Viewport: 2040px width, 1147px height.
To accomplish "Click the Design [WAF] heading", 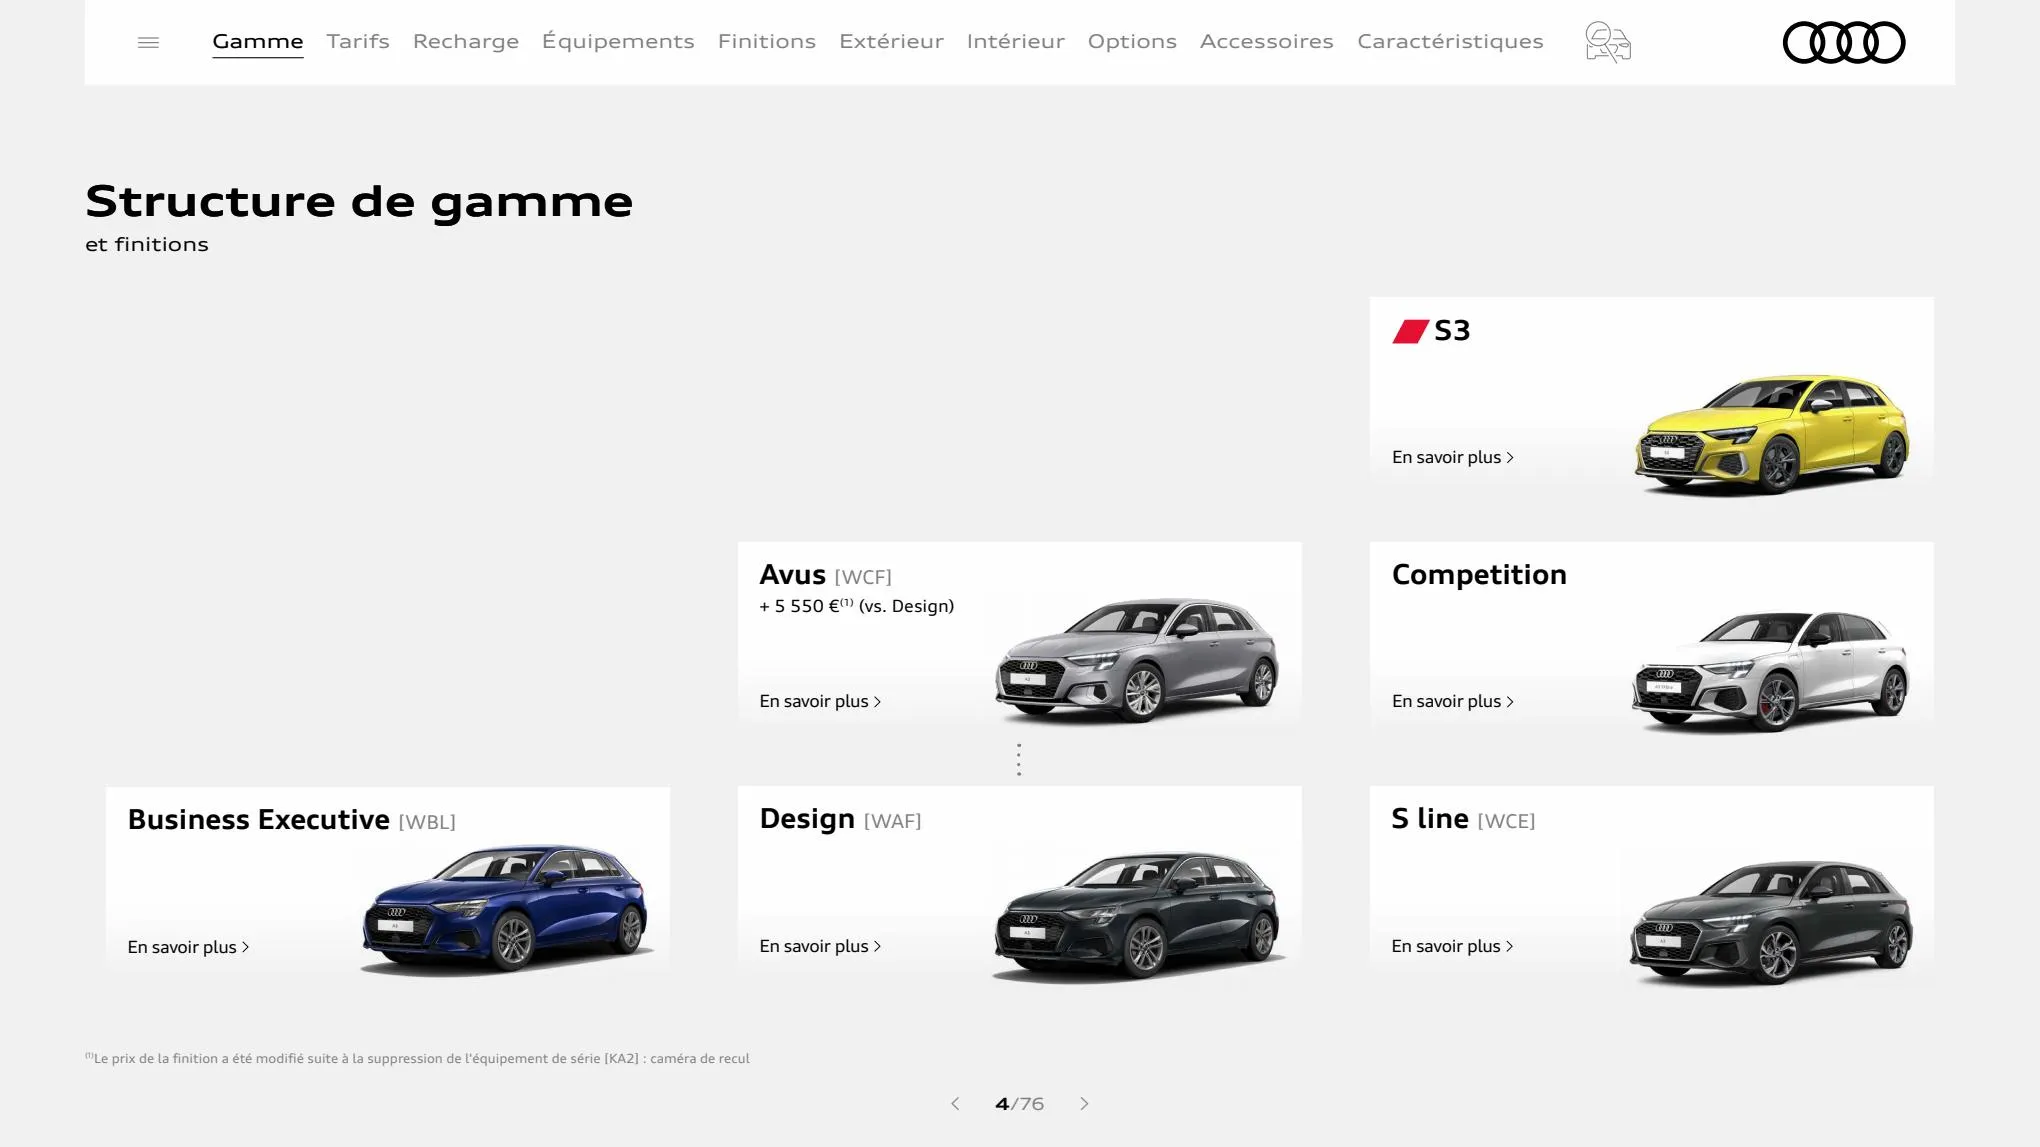I will pos(840,819).
